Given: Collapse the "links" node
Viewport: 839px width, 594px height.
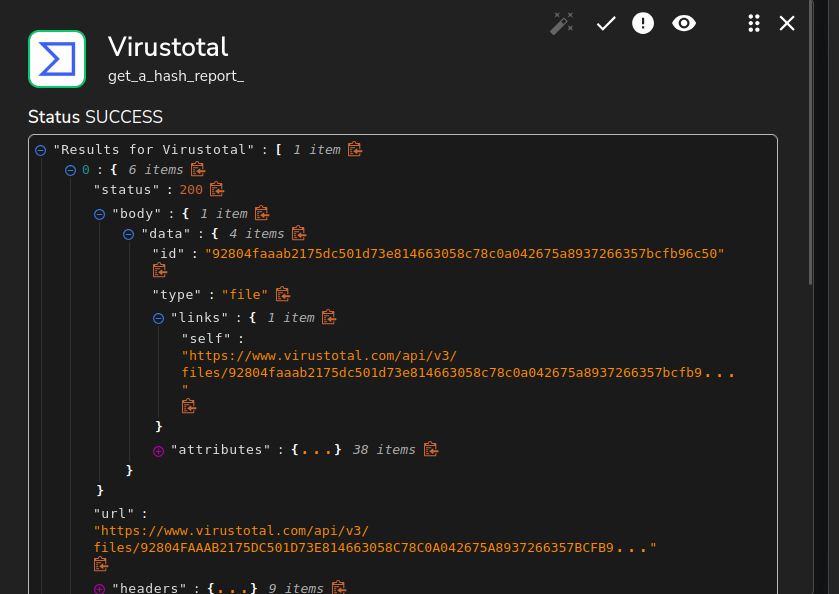Looking at the screenshot, I should (x=159, y=318).
